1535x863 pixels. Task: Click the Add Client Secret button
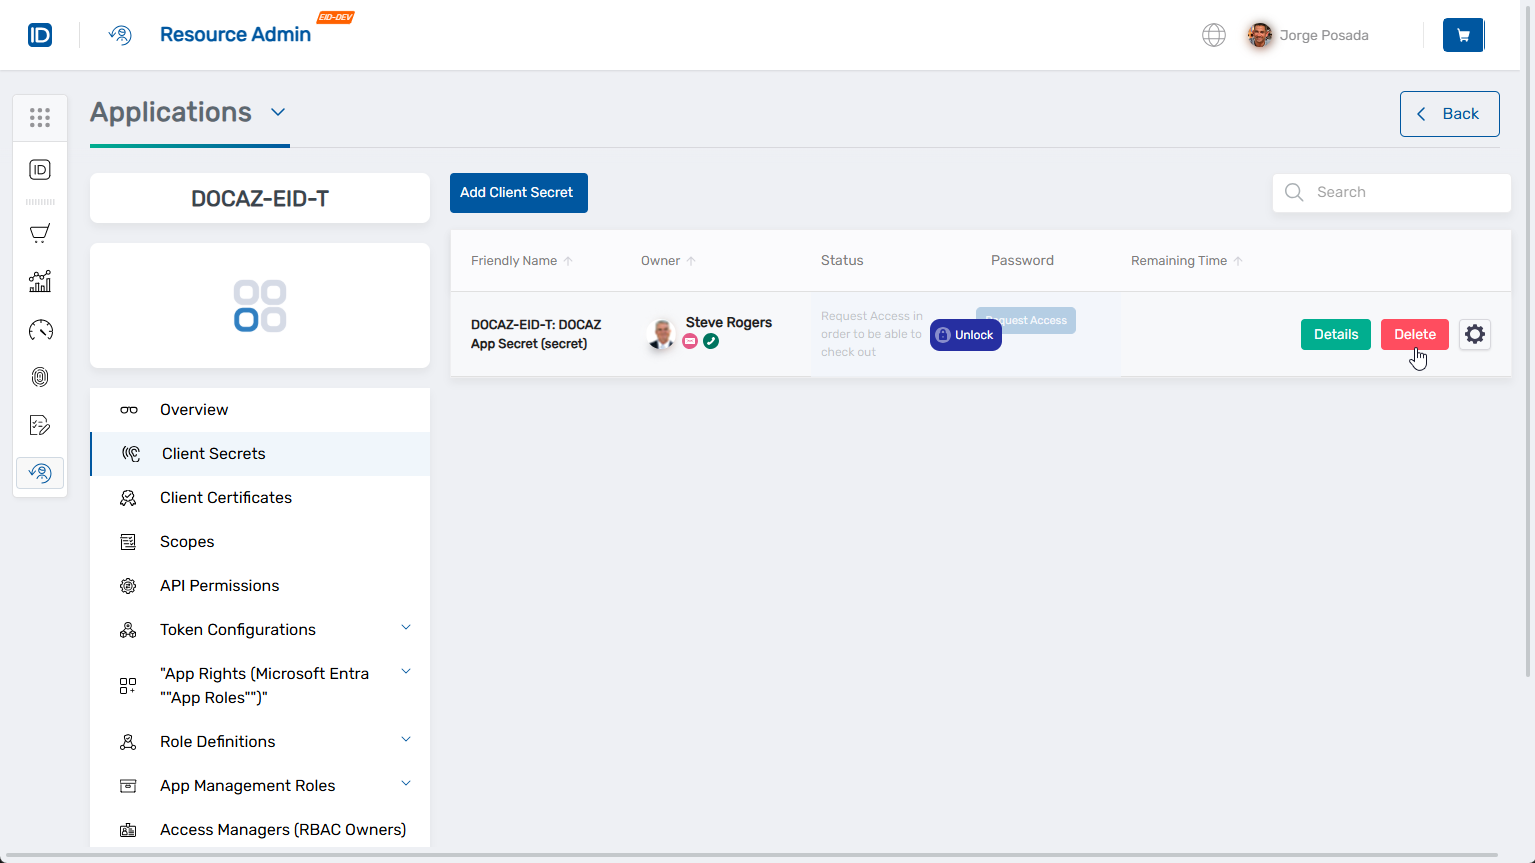[518, 193]
